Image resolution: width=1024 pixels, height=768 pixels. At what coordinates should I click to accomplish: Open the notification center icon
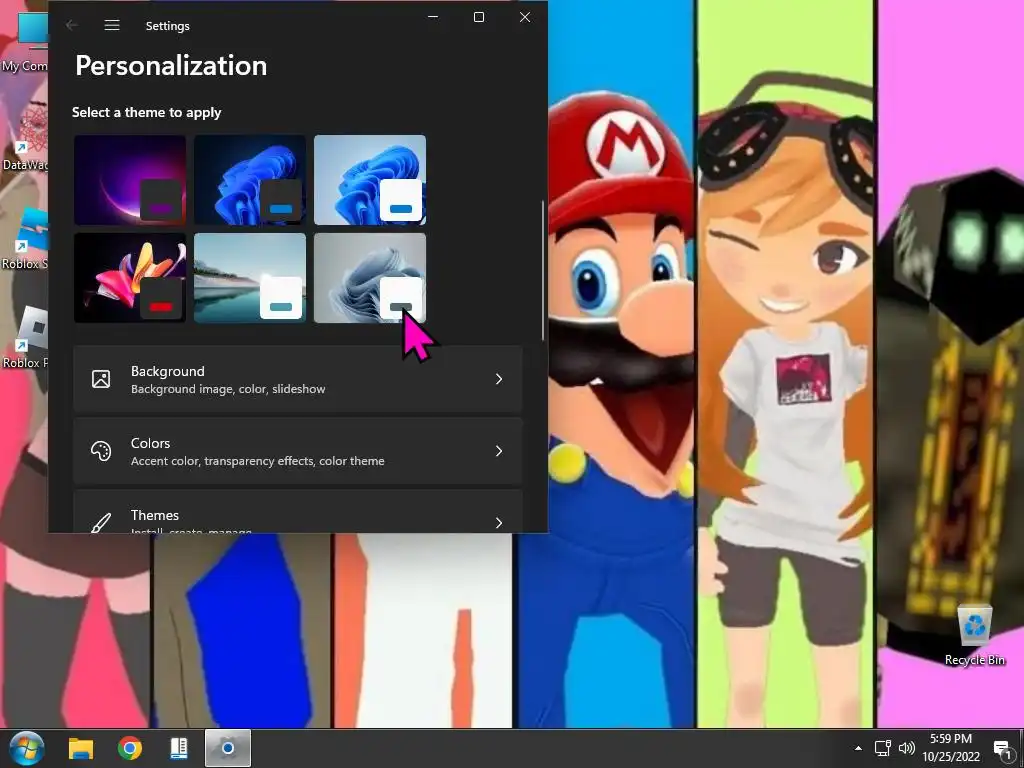1002,749
